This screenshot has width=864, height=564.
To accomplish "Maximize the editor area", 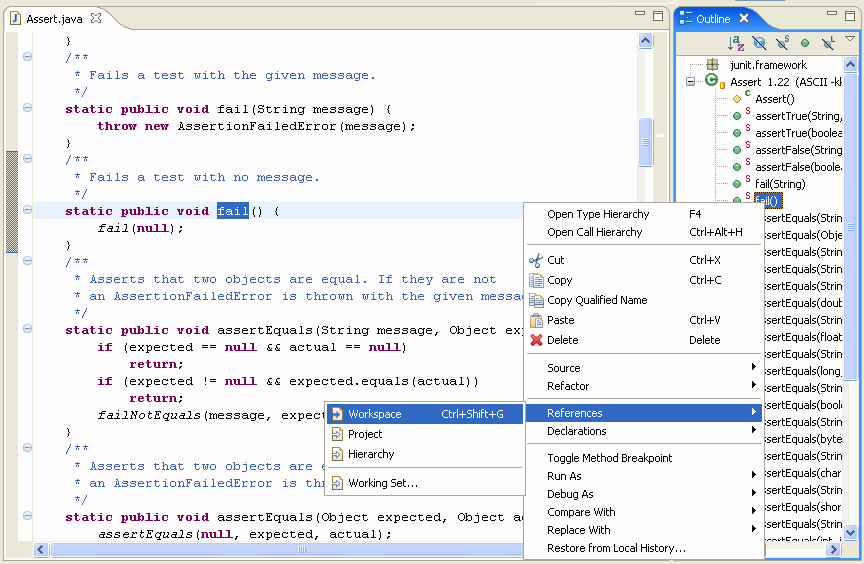I will pos(657,15).
